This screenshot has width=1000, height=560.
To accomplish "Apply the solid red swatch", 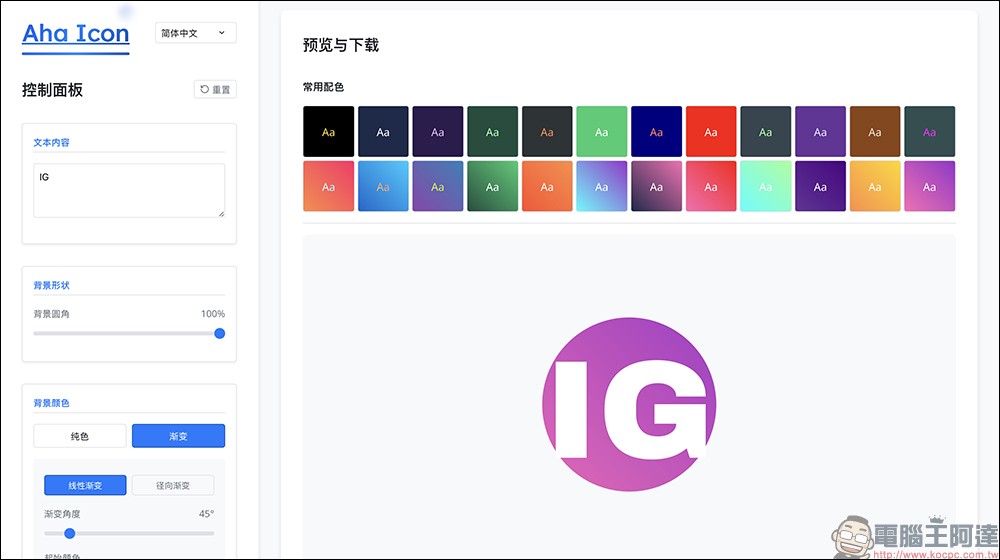I will (711, 131).
